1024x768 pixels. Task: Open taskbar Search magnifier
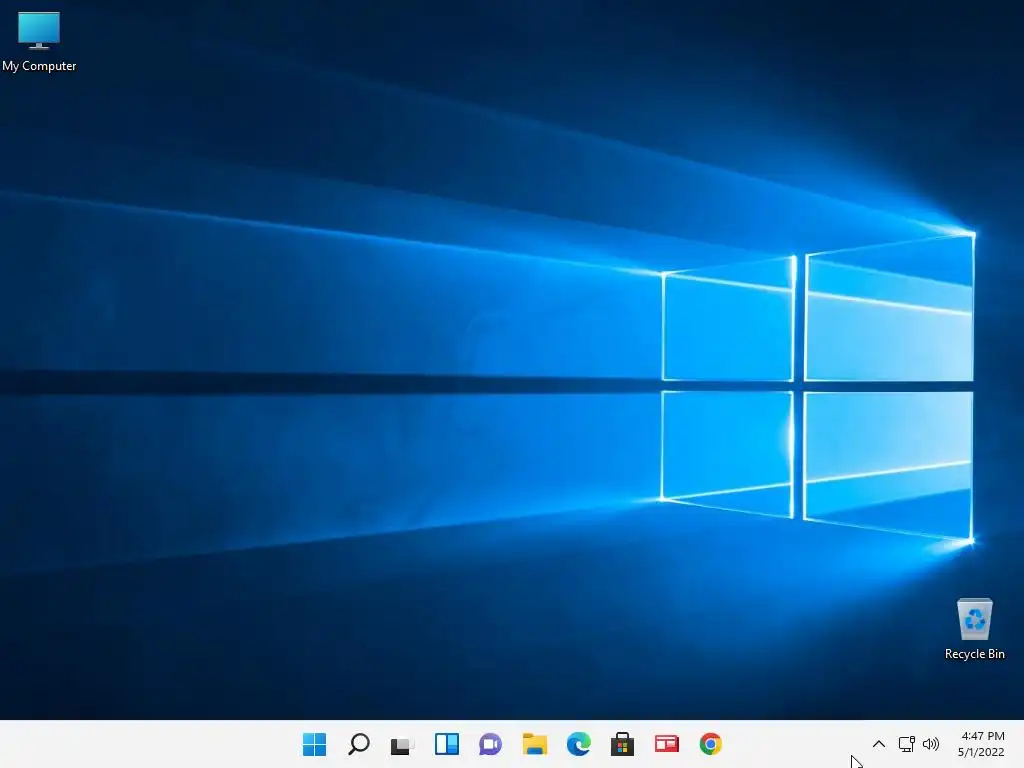click(x=359, y=744)
